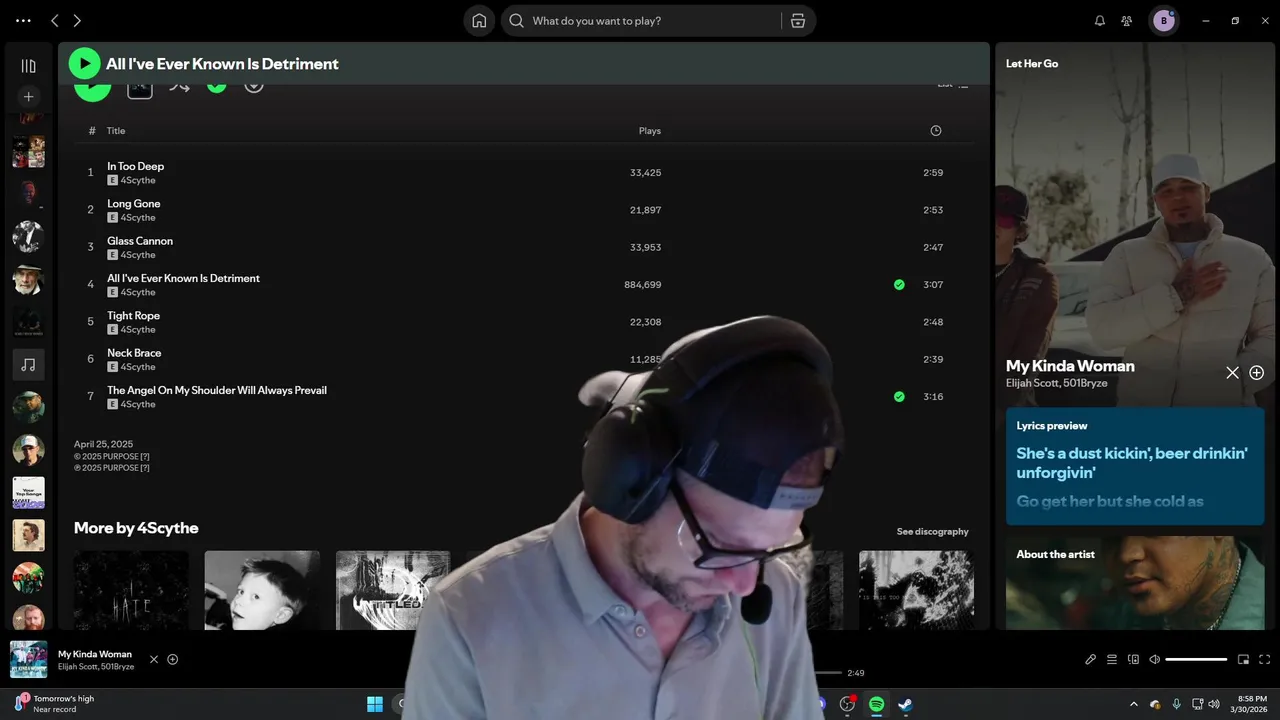This screenshot has height=720, width=1280.
Task: Open the Windows Start menu
Action: click(375, 704)
